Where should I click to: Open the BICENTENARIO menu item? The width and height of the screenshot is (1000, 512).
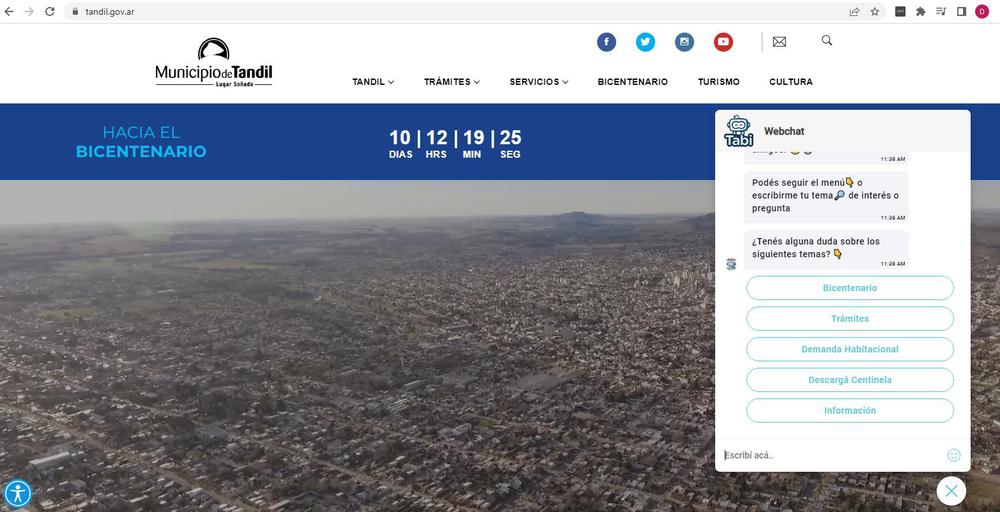pos(633,82)
